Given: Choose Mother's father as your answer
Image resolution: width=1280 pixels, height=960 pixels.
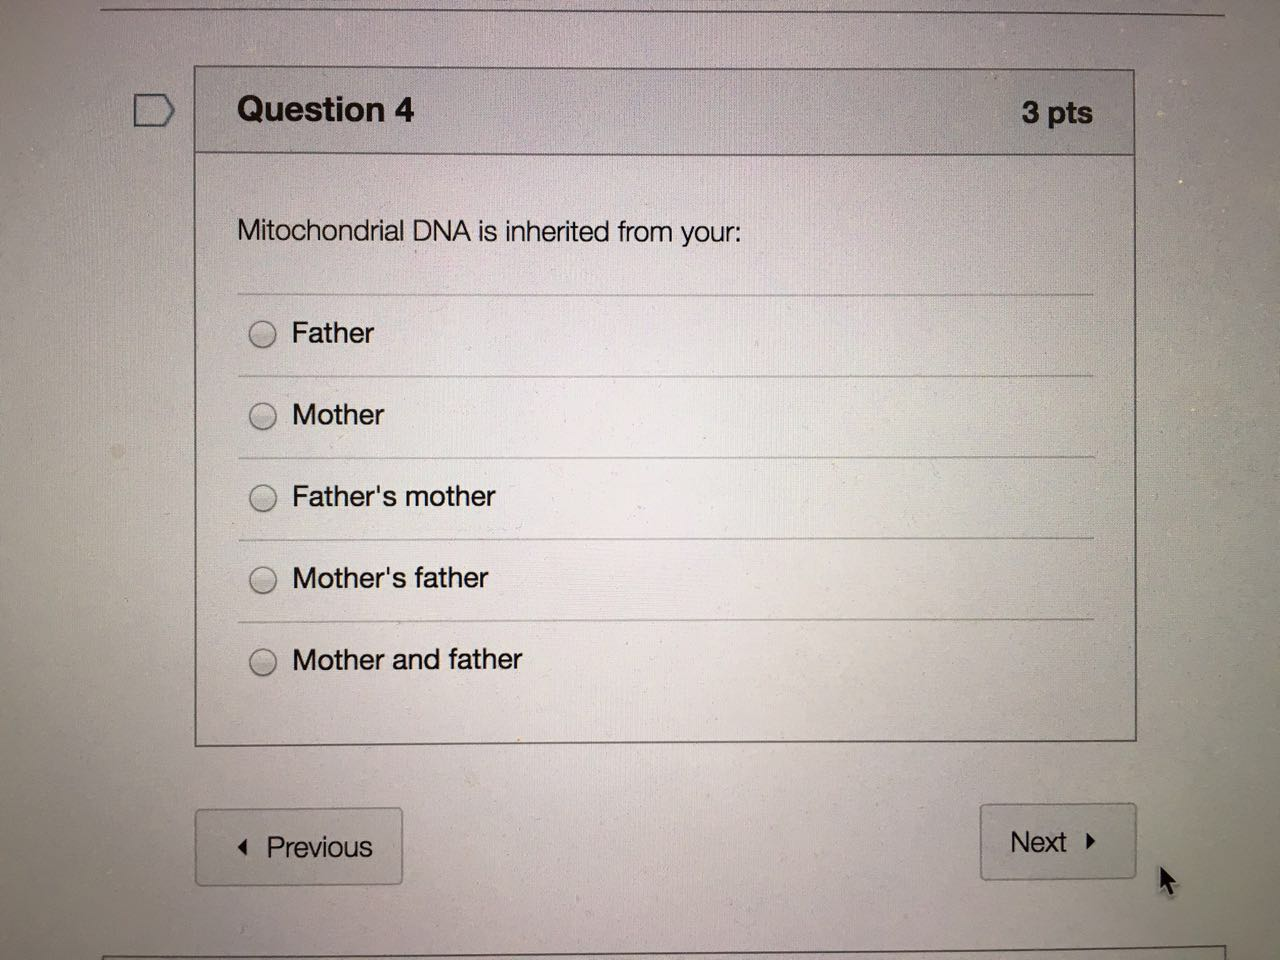Looking at the screenshot, I should tap(263, 579).
